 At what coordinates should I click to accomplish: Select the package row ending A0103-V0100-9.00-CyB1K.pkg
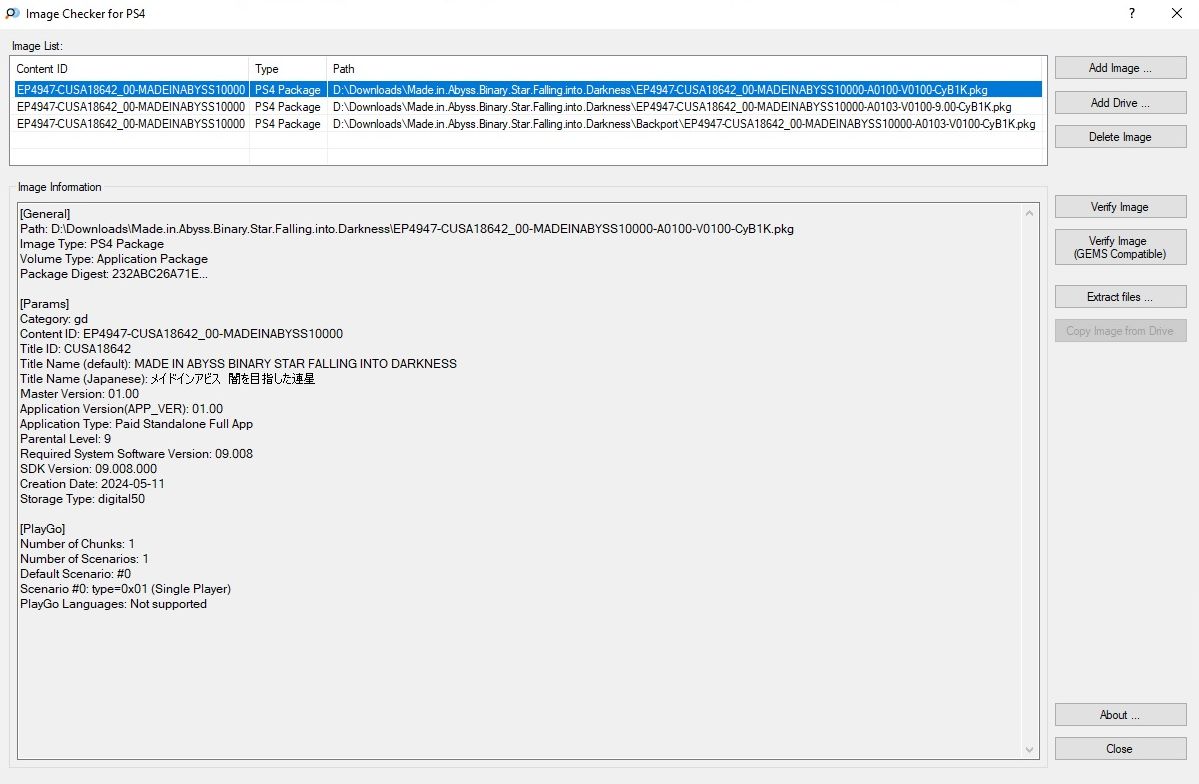[x=528, y=107]
